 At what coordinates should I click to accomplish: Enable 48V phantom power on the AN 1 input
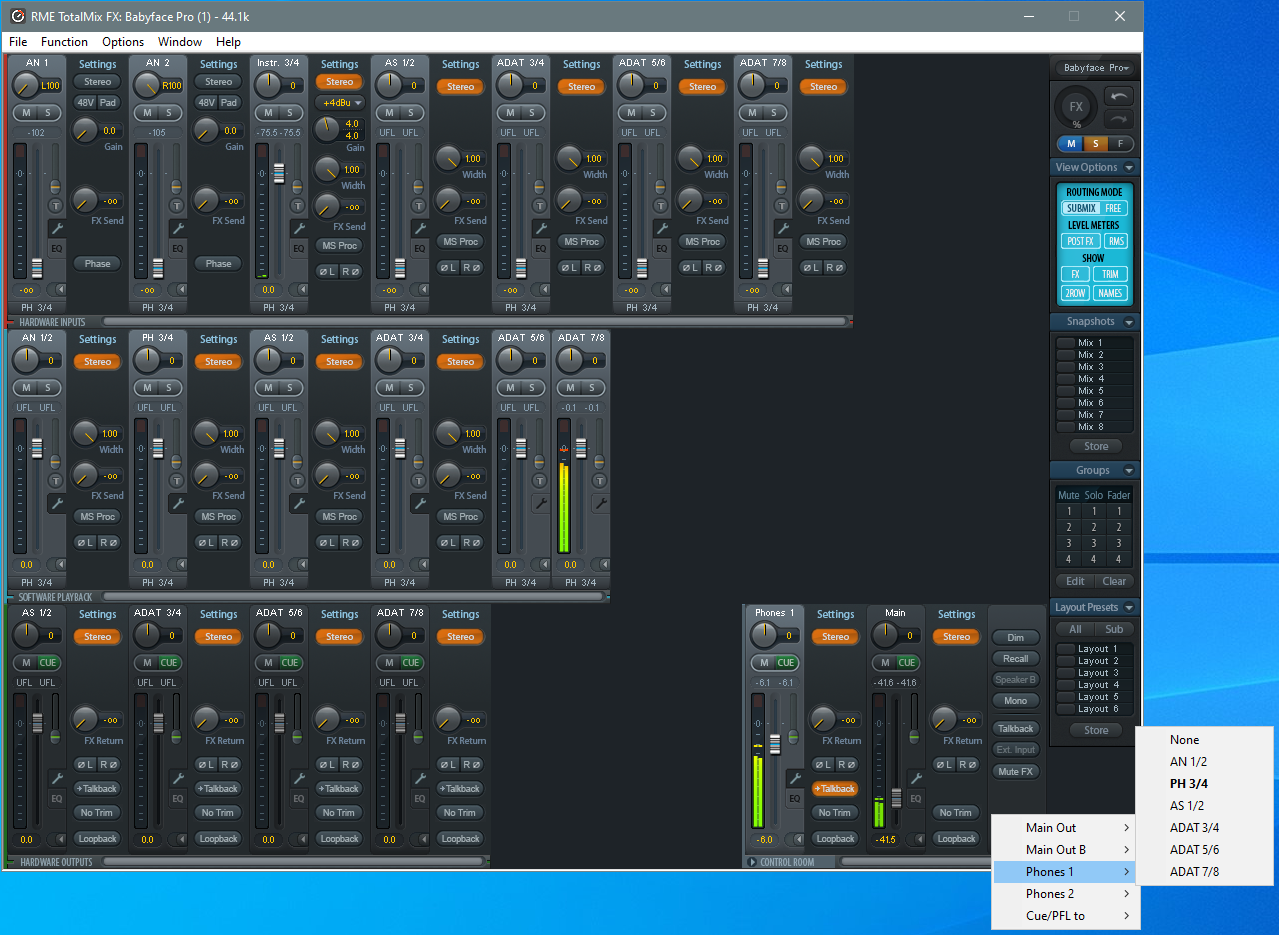coord(84,102)
